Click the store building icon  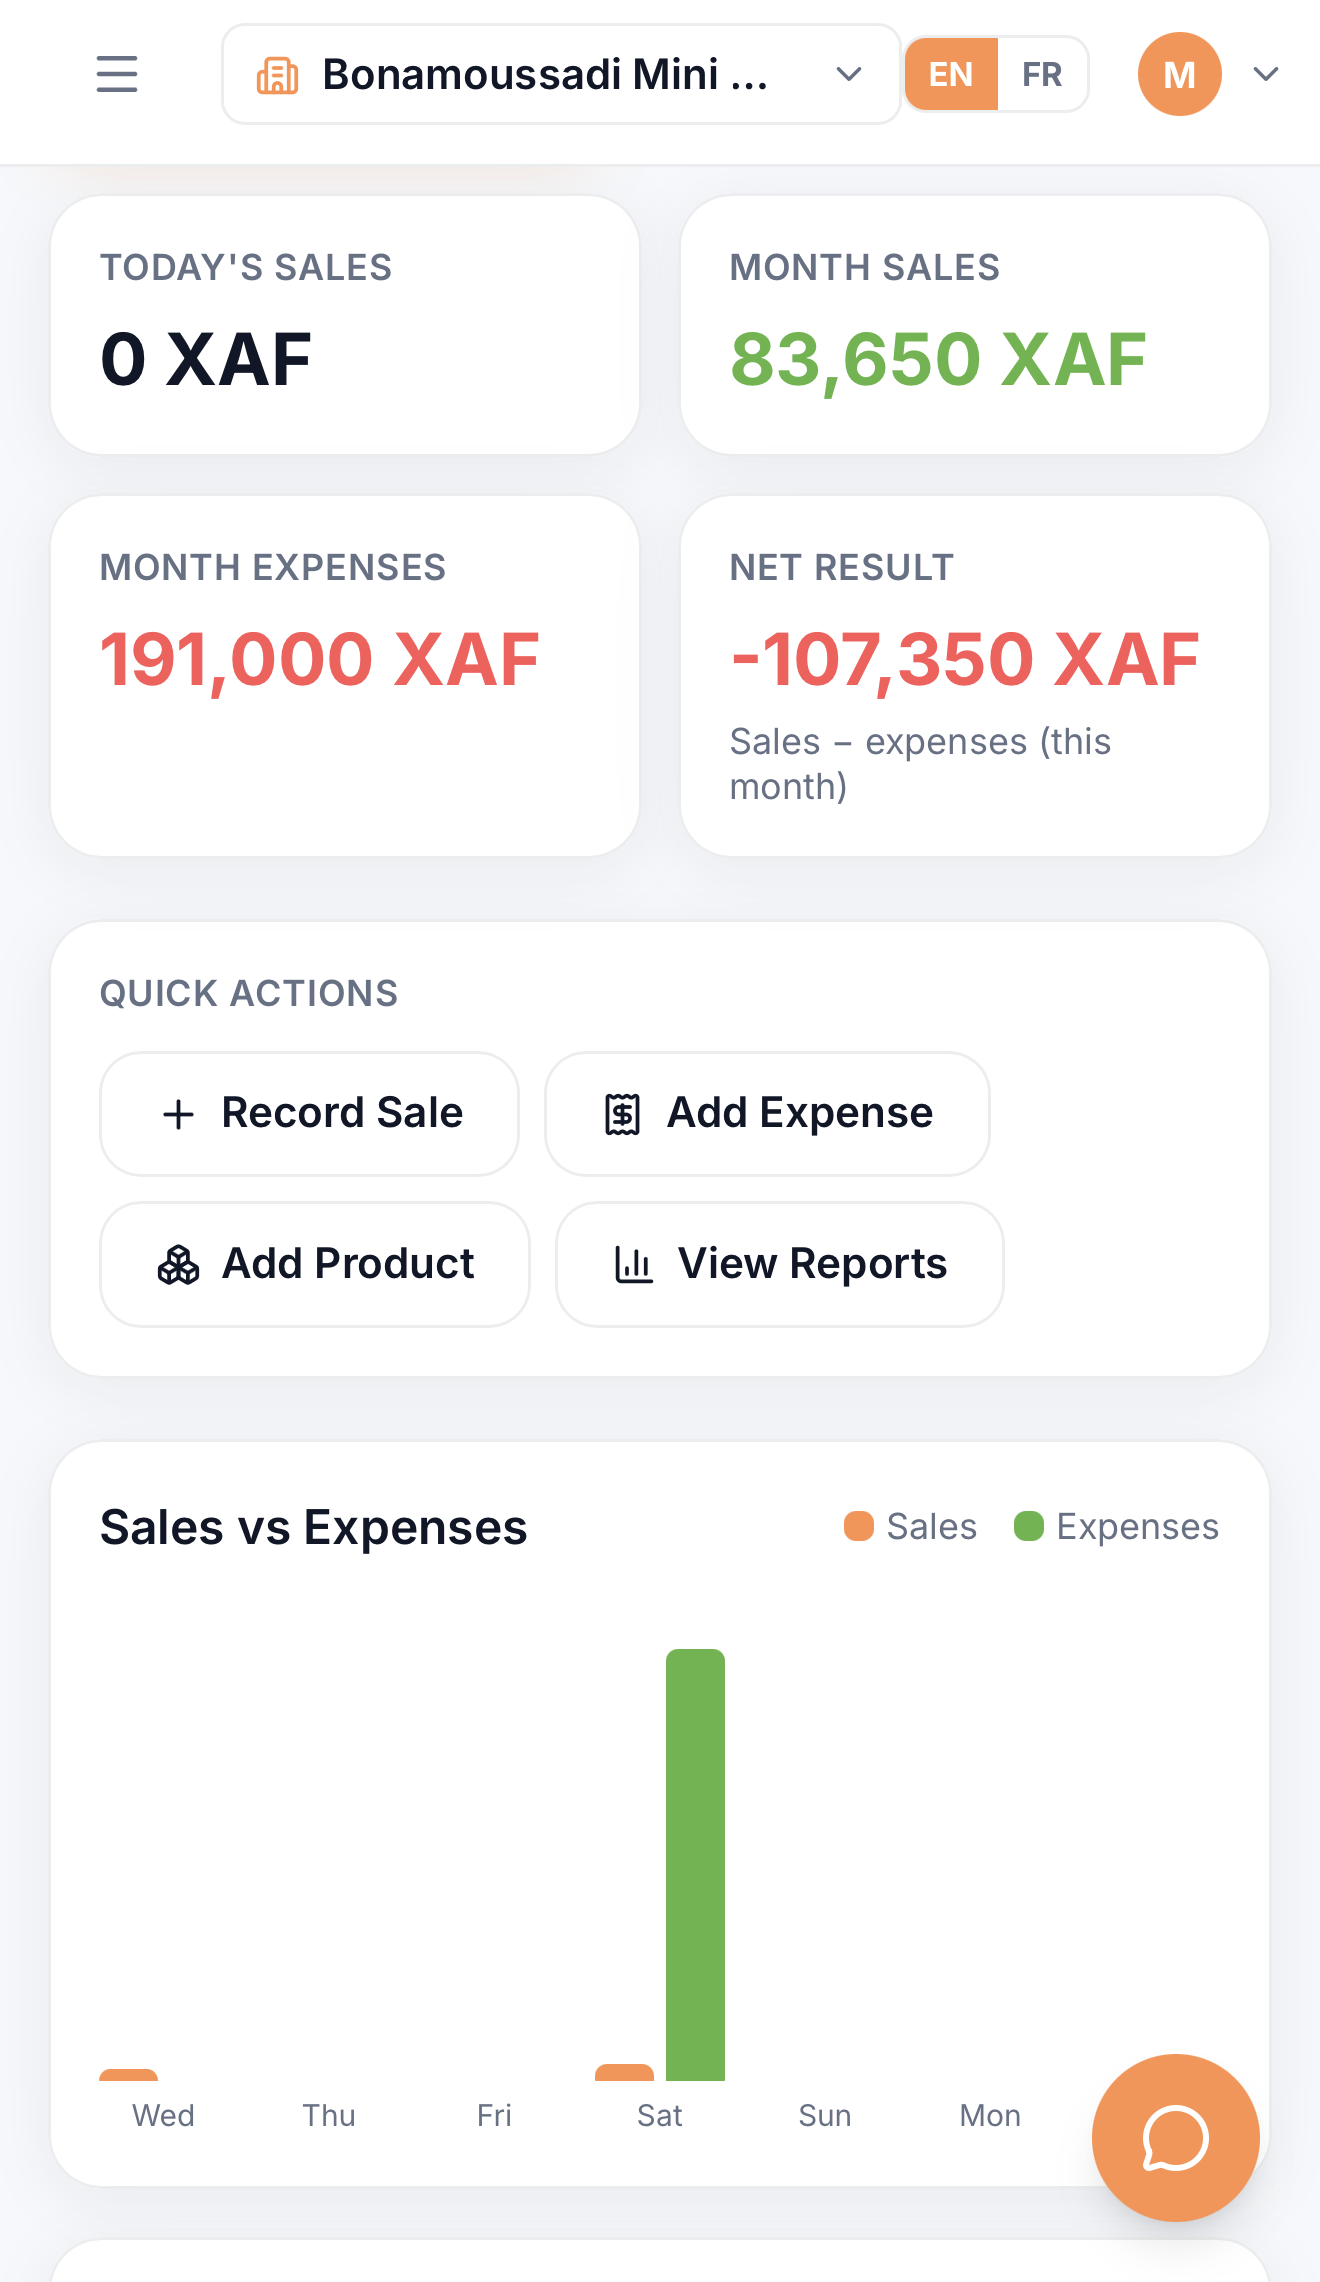coord(277,75)
